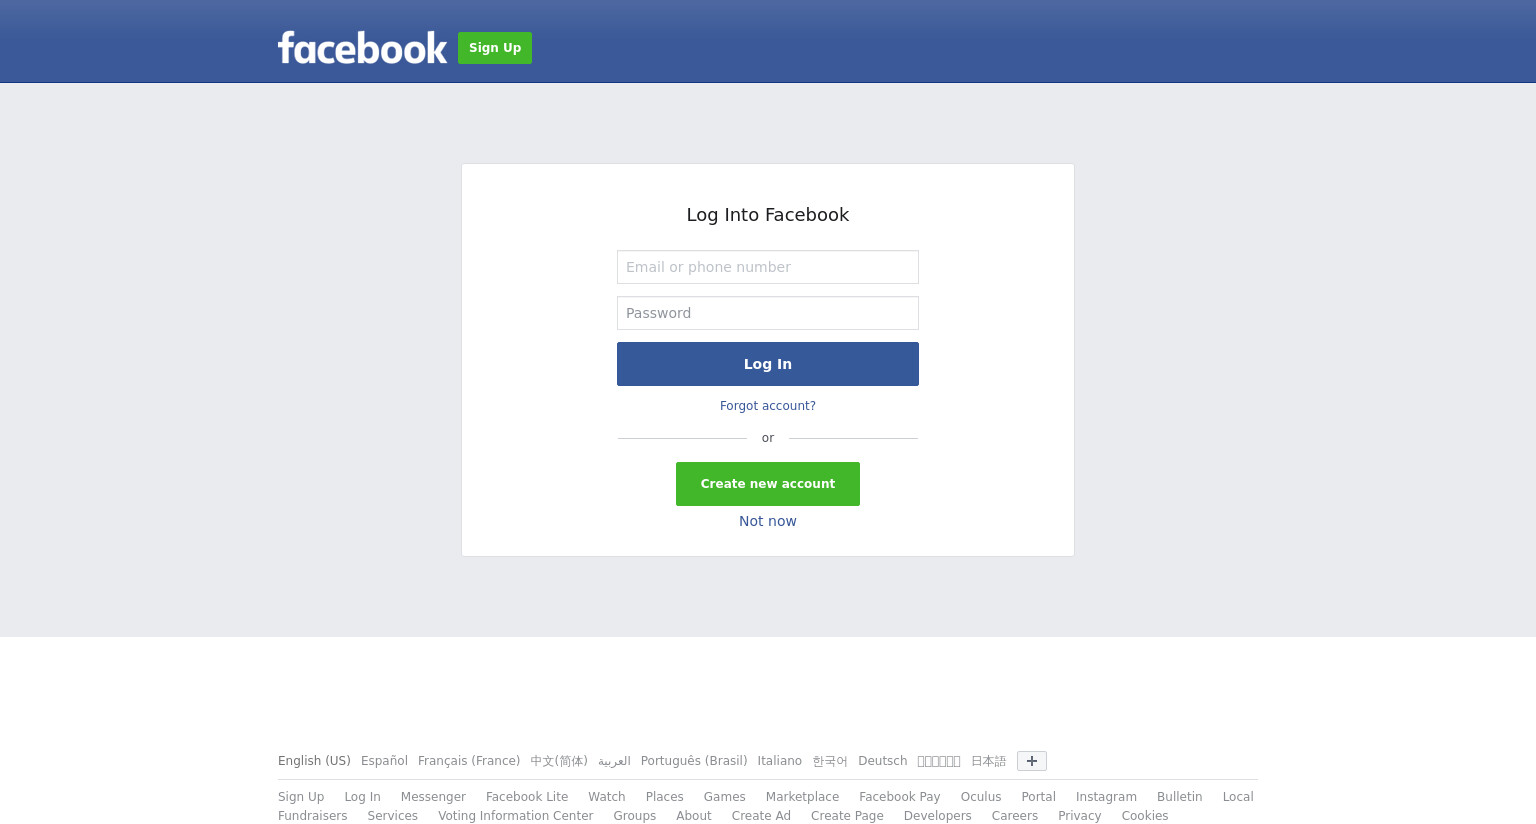Open the Forgot account? link
This screenshot has height=824, width=1536.
pyautogui.click(x=768, y=406)
